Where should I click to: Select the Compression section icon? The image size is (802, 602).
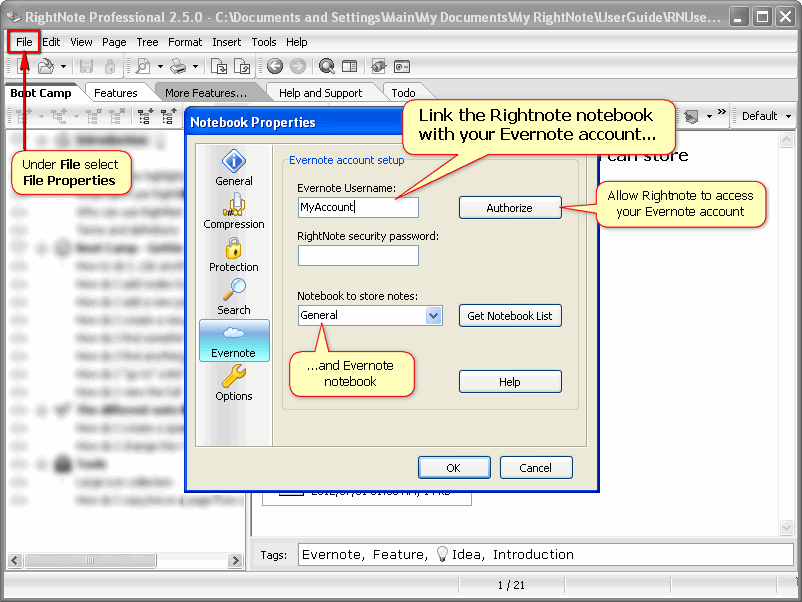[x=234, y=211]
